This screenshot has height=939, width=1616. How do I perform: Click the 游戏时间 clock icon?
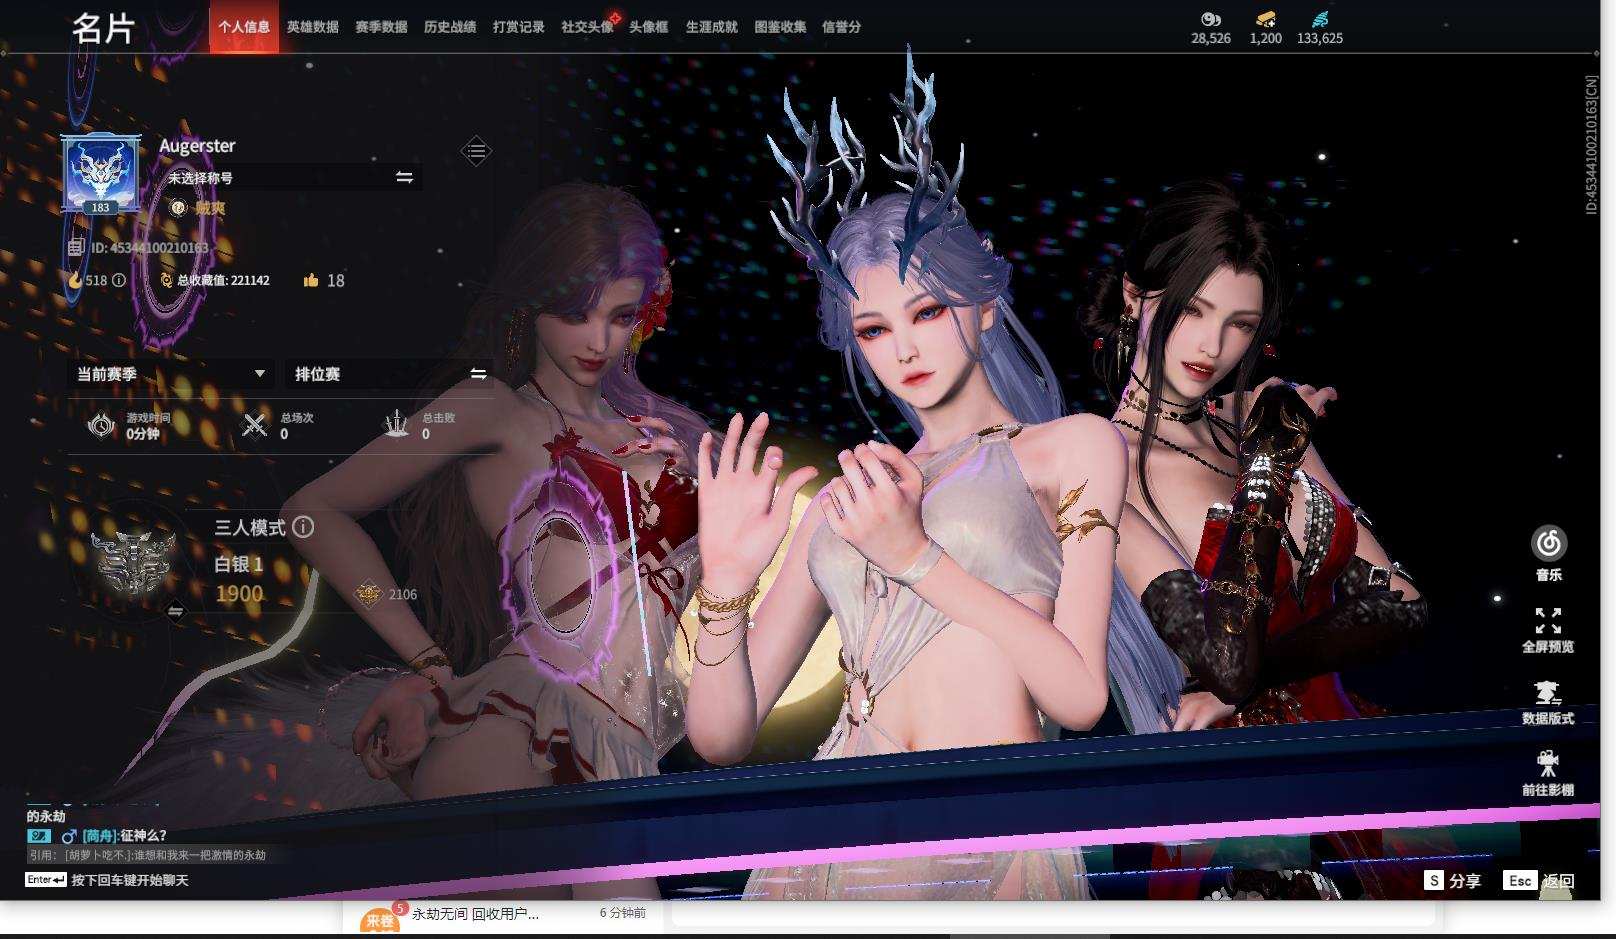101,425
